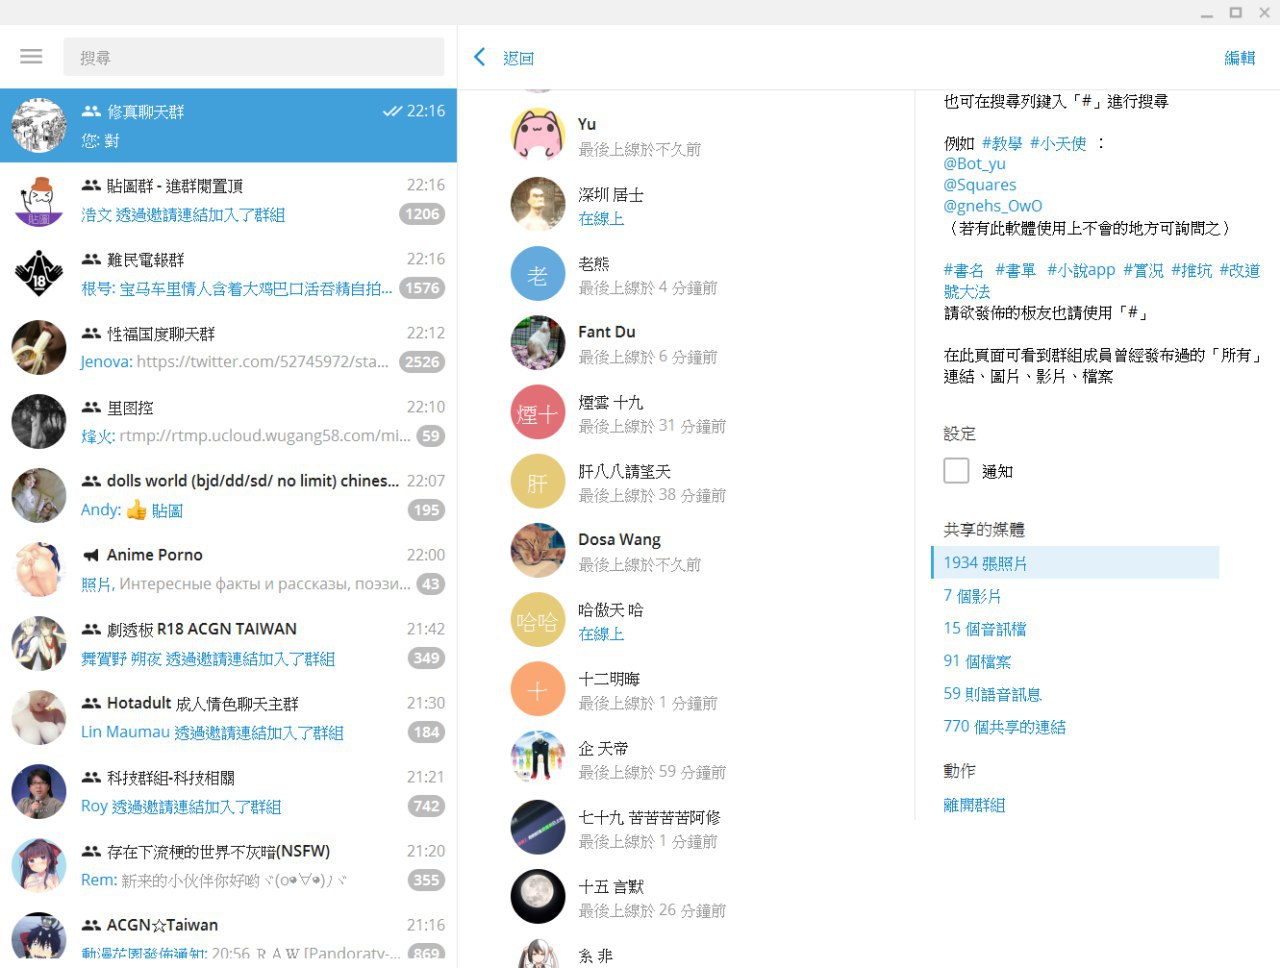This screenshot has height=968, width=1280.
Task: Click 煙雲 十九's red avatar icon
Action: 538,413
